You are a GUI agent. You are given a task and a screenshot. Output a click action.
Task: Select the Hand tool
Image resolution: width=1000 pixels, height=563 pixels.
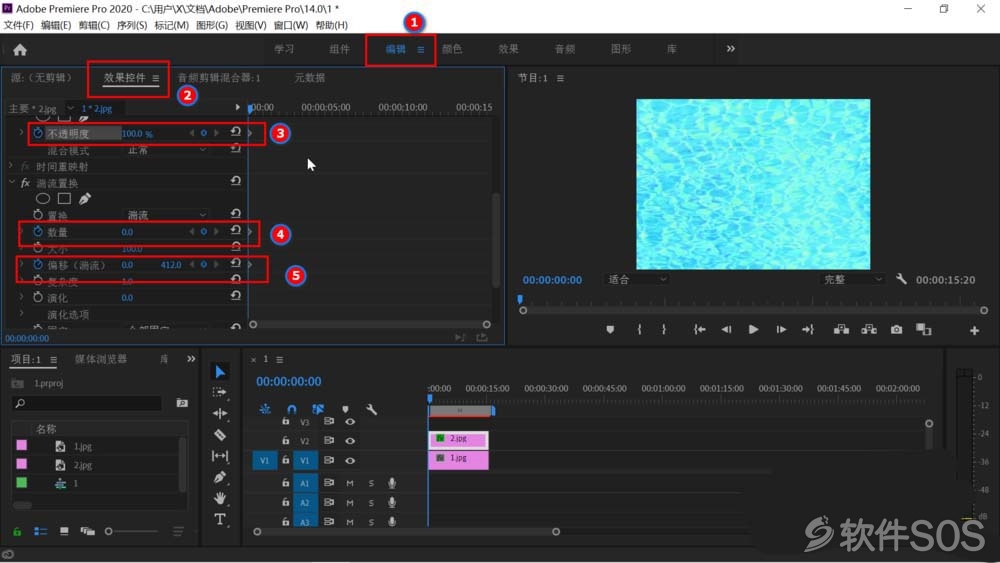tap(219, 497)
